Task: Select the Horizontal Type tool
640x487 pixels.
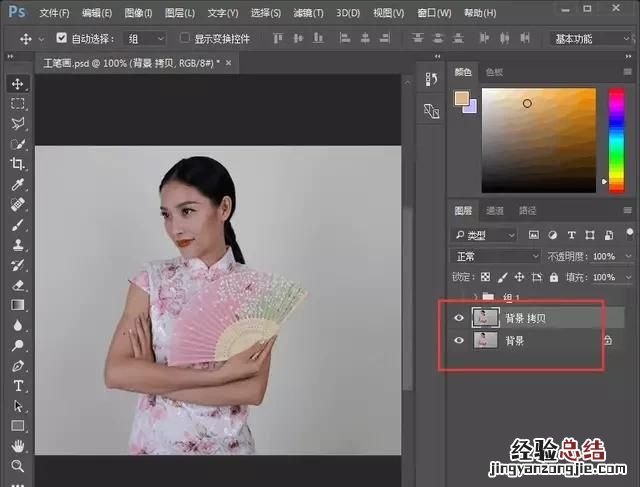Action: (x=18, y=386)
